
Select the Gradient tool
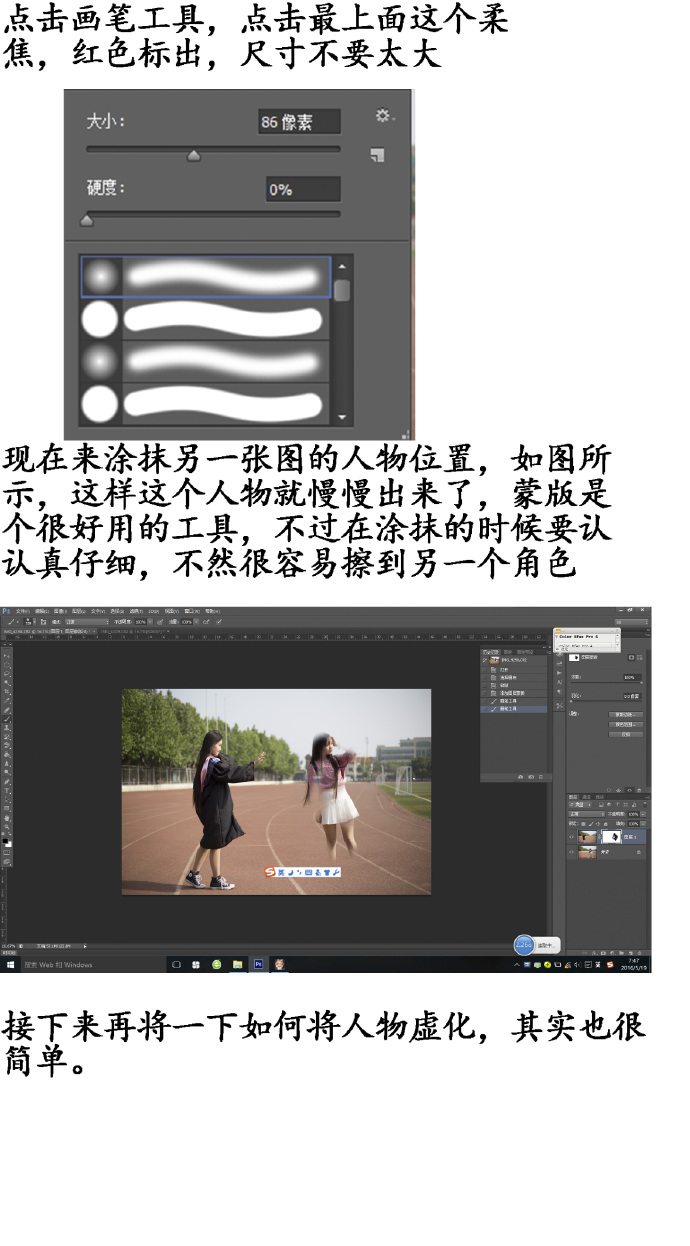[x=7, y=755]
